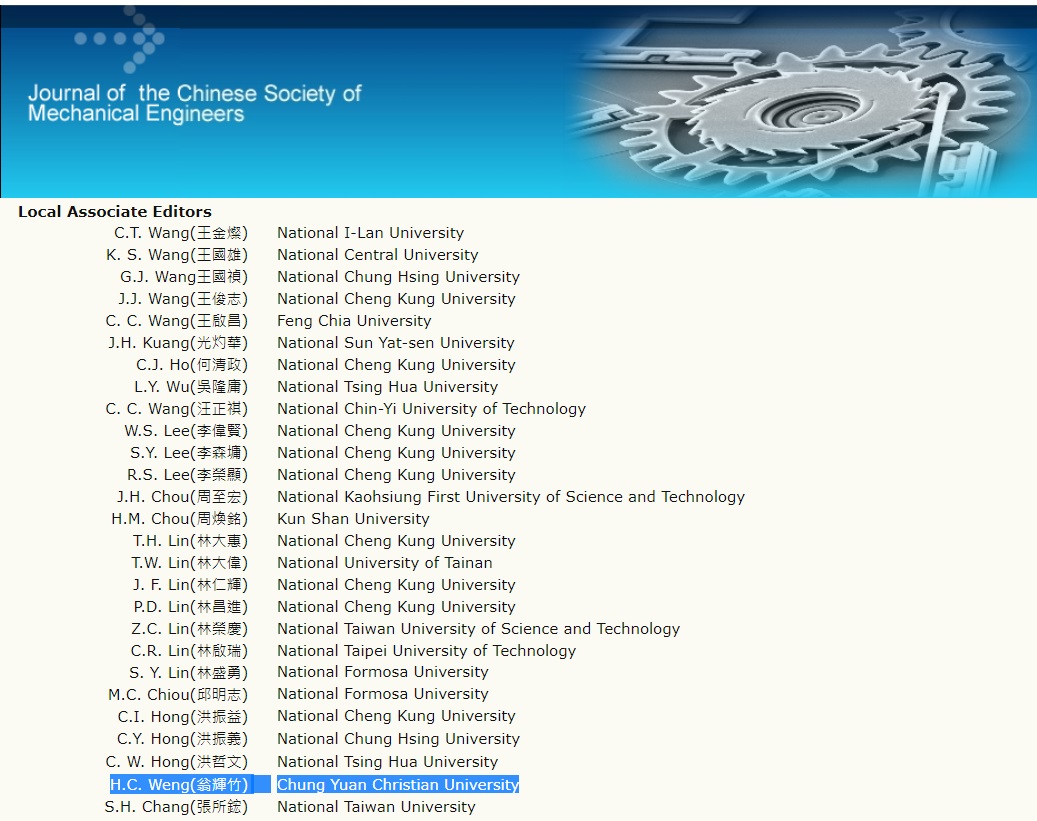Select the name J. F. Lin
Image resolution: width=1037 pixels, height=821 pixels.
tap(190, 585)
